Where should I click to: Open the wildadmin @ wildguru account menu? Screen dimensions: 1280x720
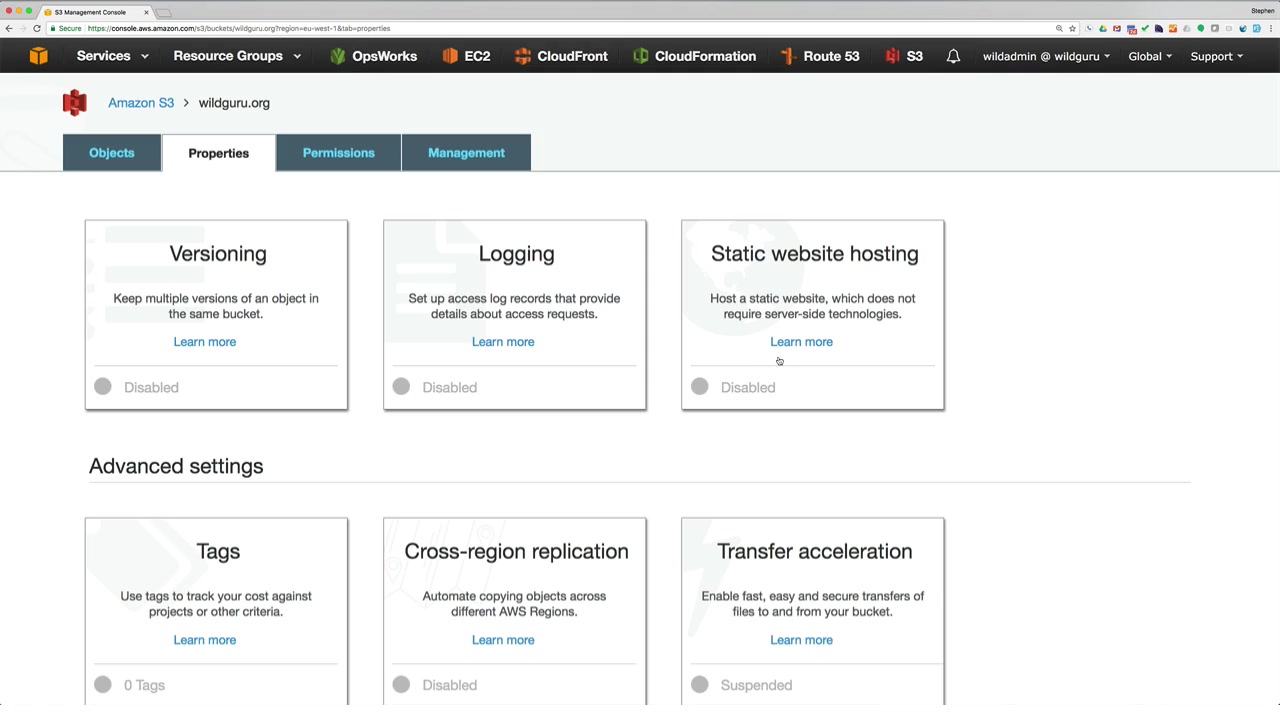pos(1046,56)
